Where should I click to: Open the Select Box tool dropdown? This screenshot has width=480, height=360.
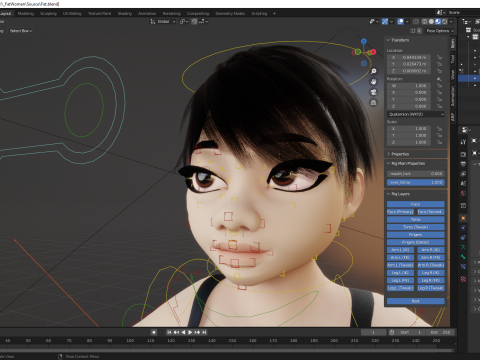click(21, 31)
